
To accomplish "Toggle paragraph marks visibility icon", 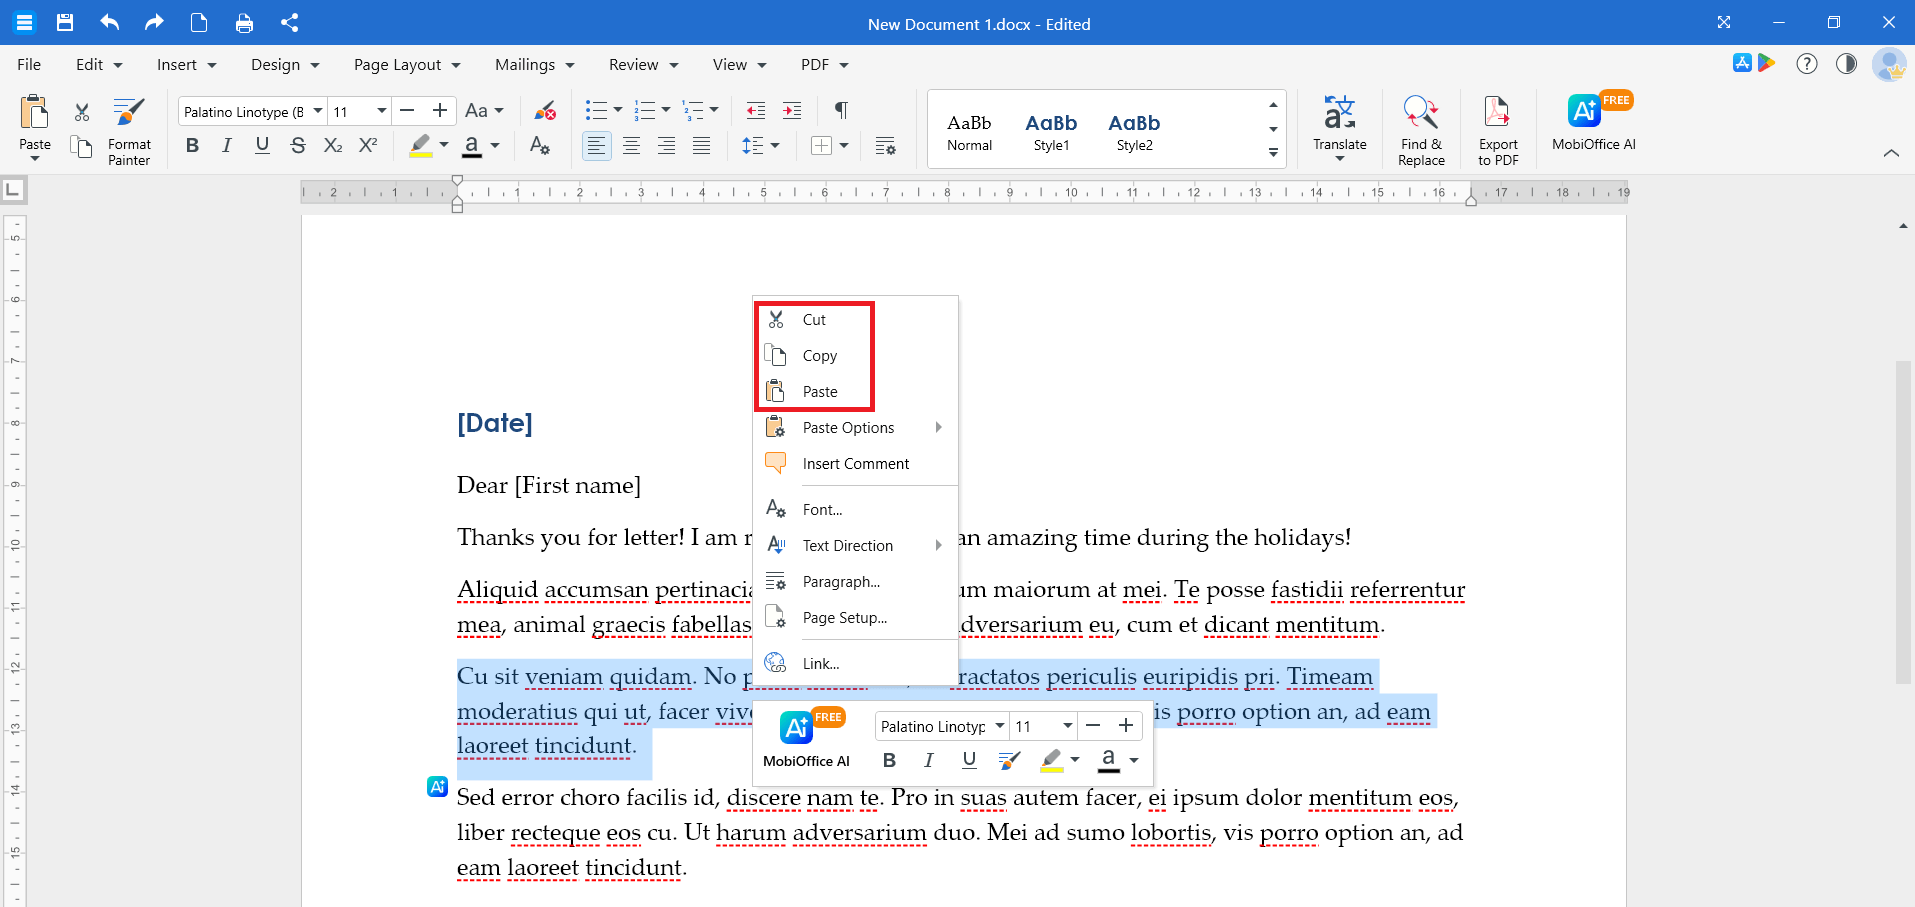I will click(x=841, y=110).
